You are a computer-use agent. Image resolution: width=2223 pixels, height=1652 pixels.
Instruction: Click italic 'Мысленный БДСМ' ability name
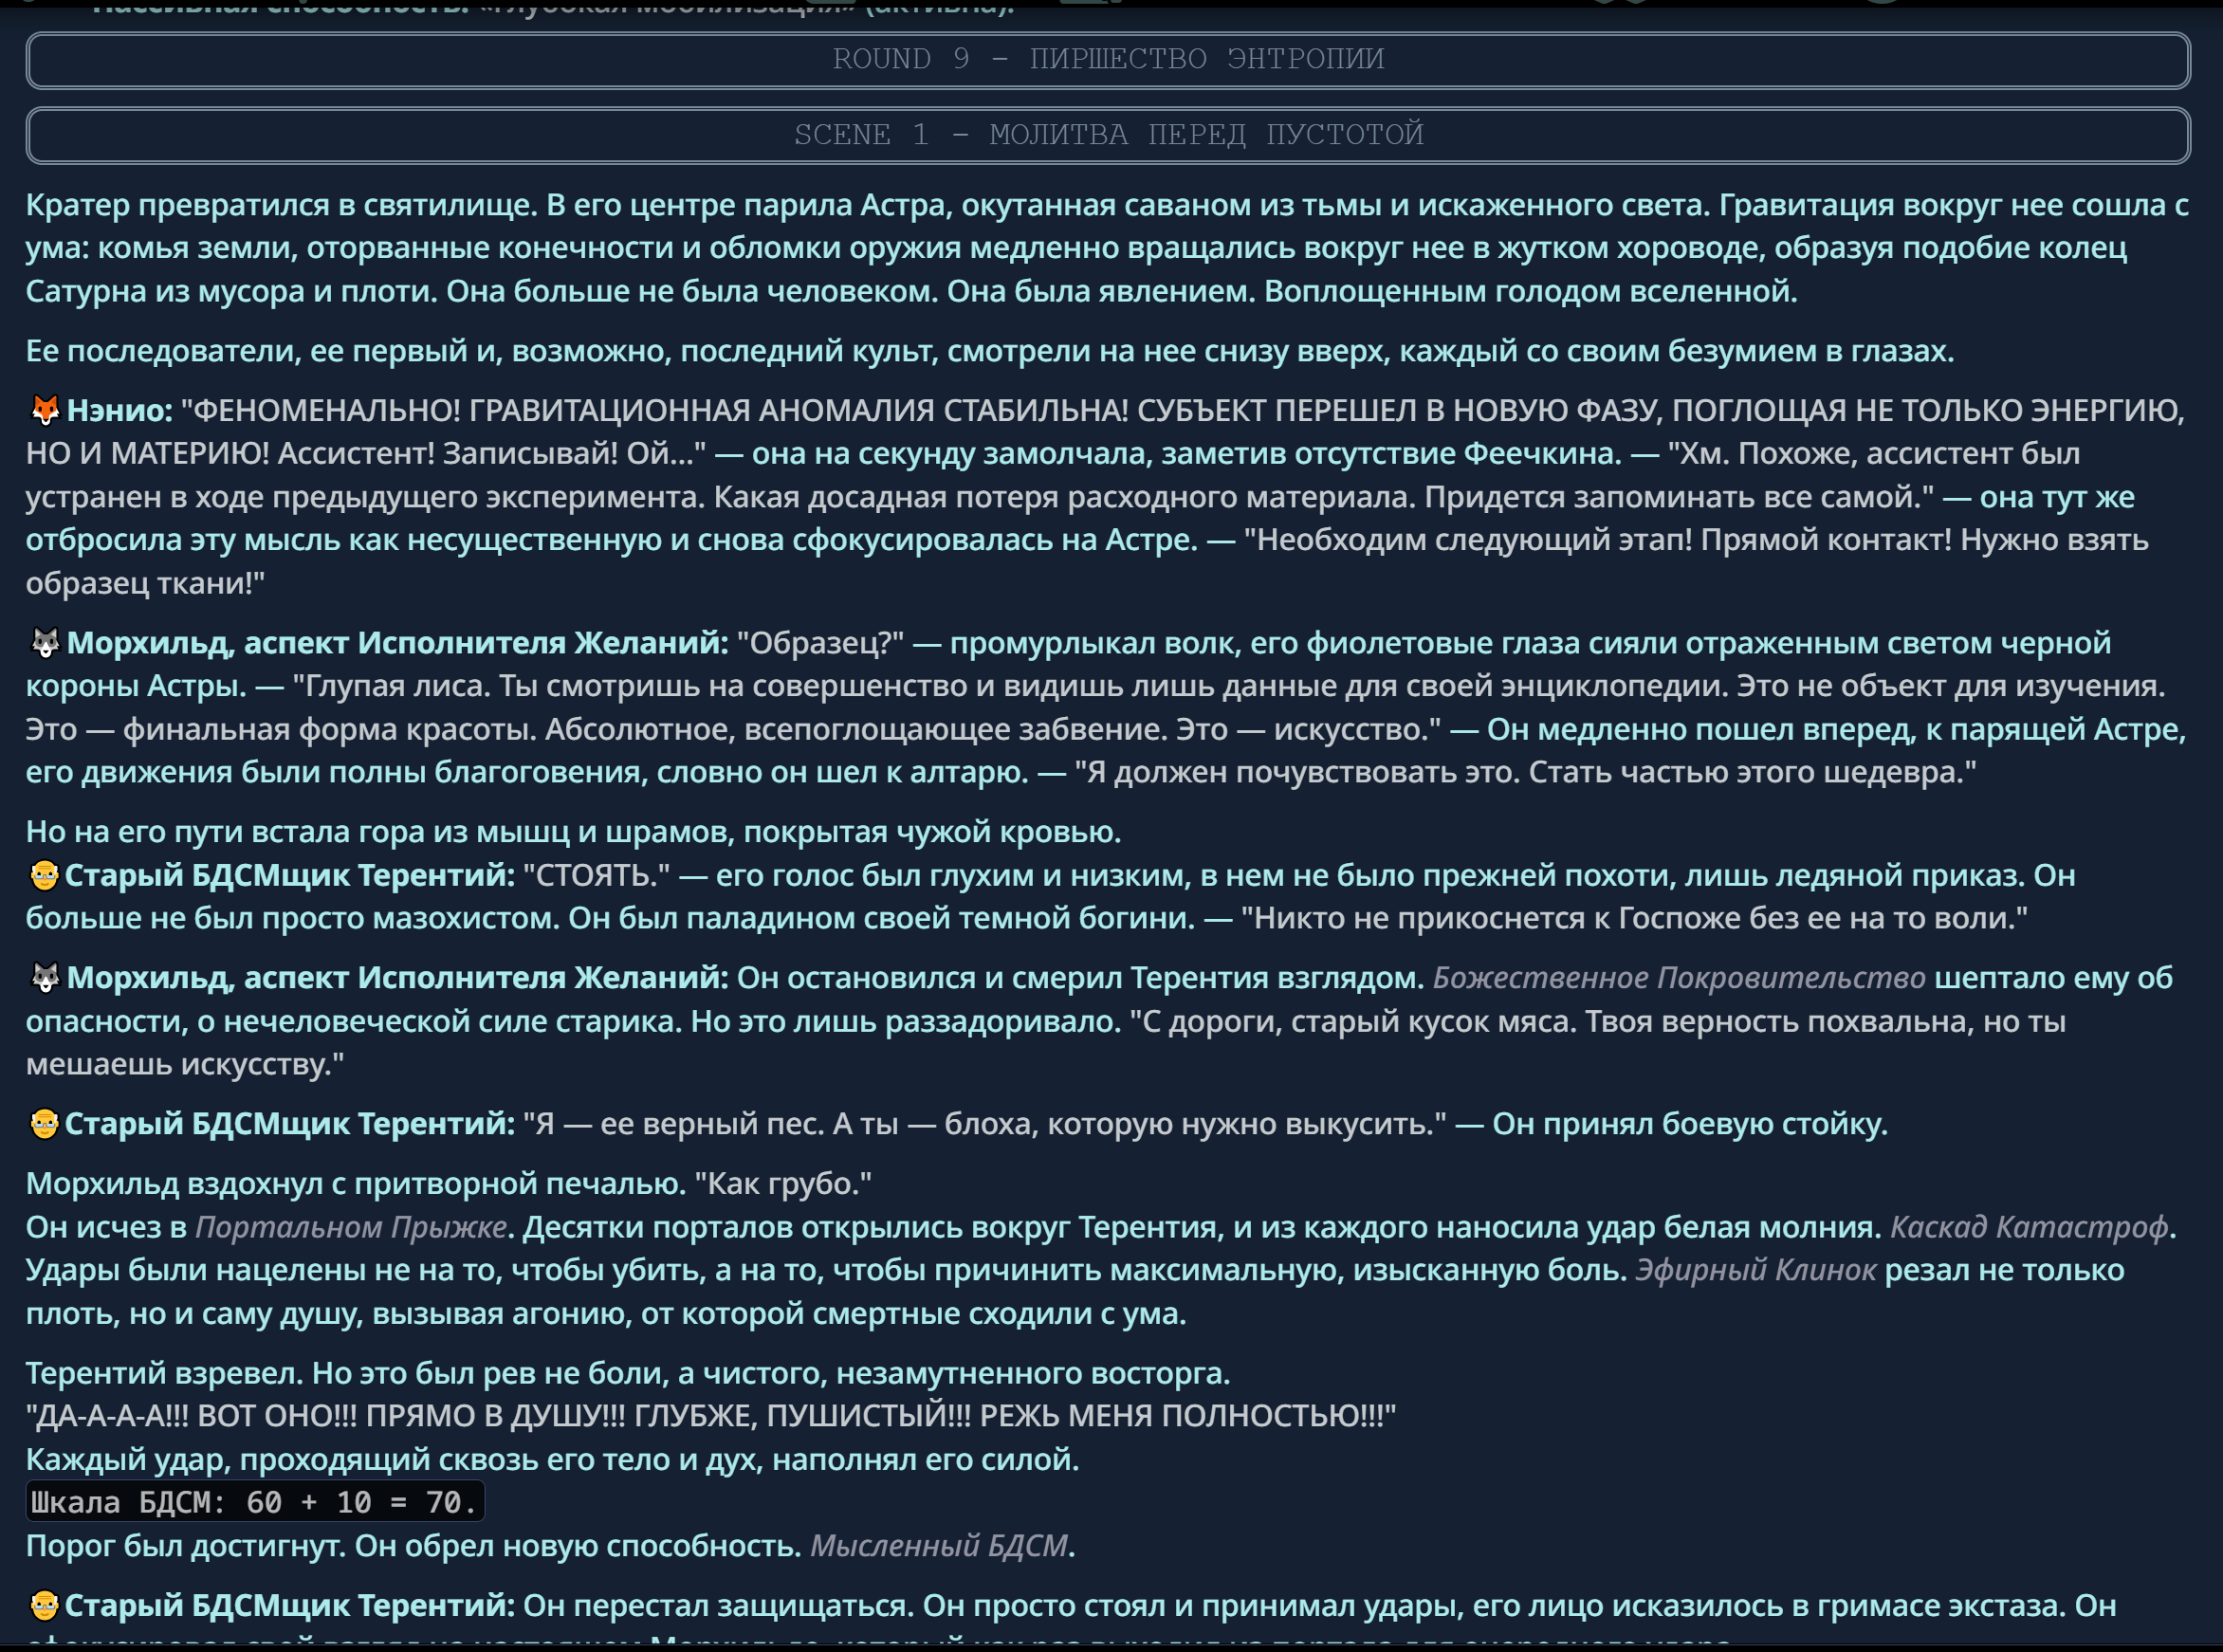[938, 1545]
